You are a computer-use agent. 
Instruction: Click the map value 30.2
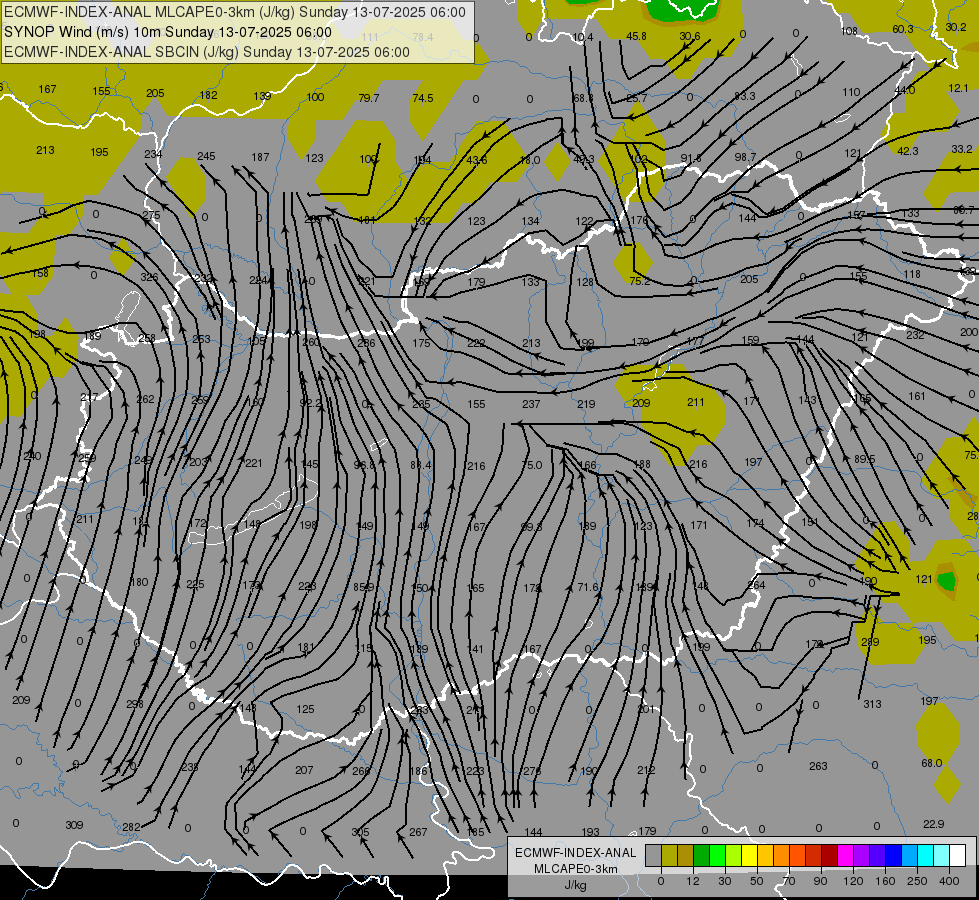pyautogui.click(x=956, y=27)
